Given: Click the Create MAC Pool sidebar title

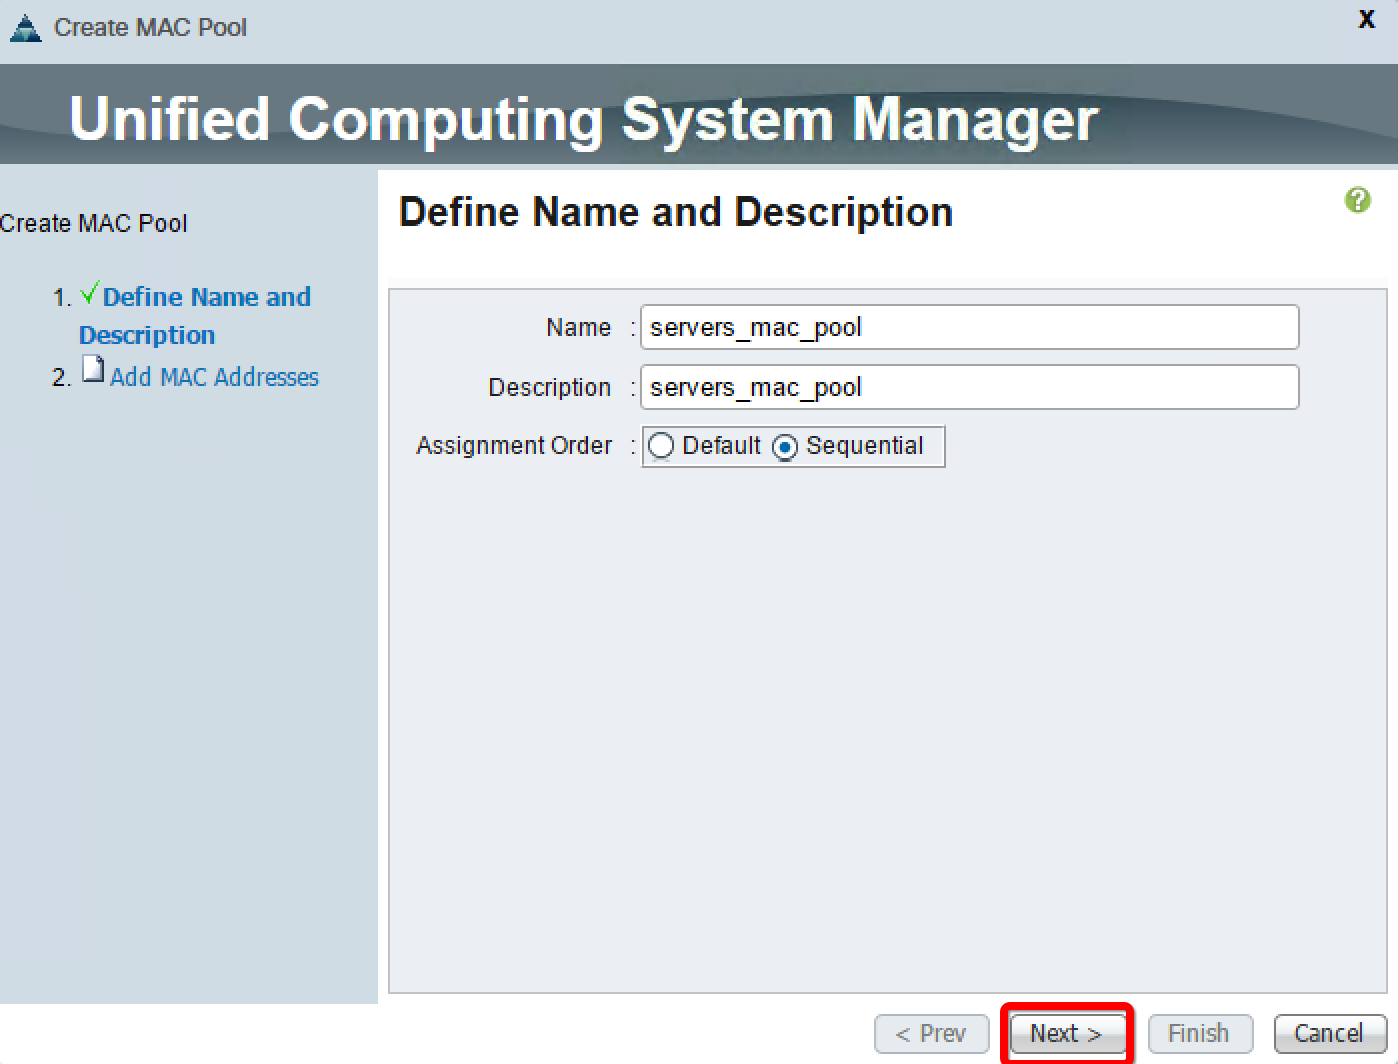Looking at the screenshot, I should coord(94,223).
